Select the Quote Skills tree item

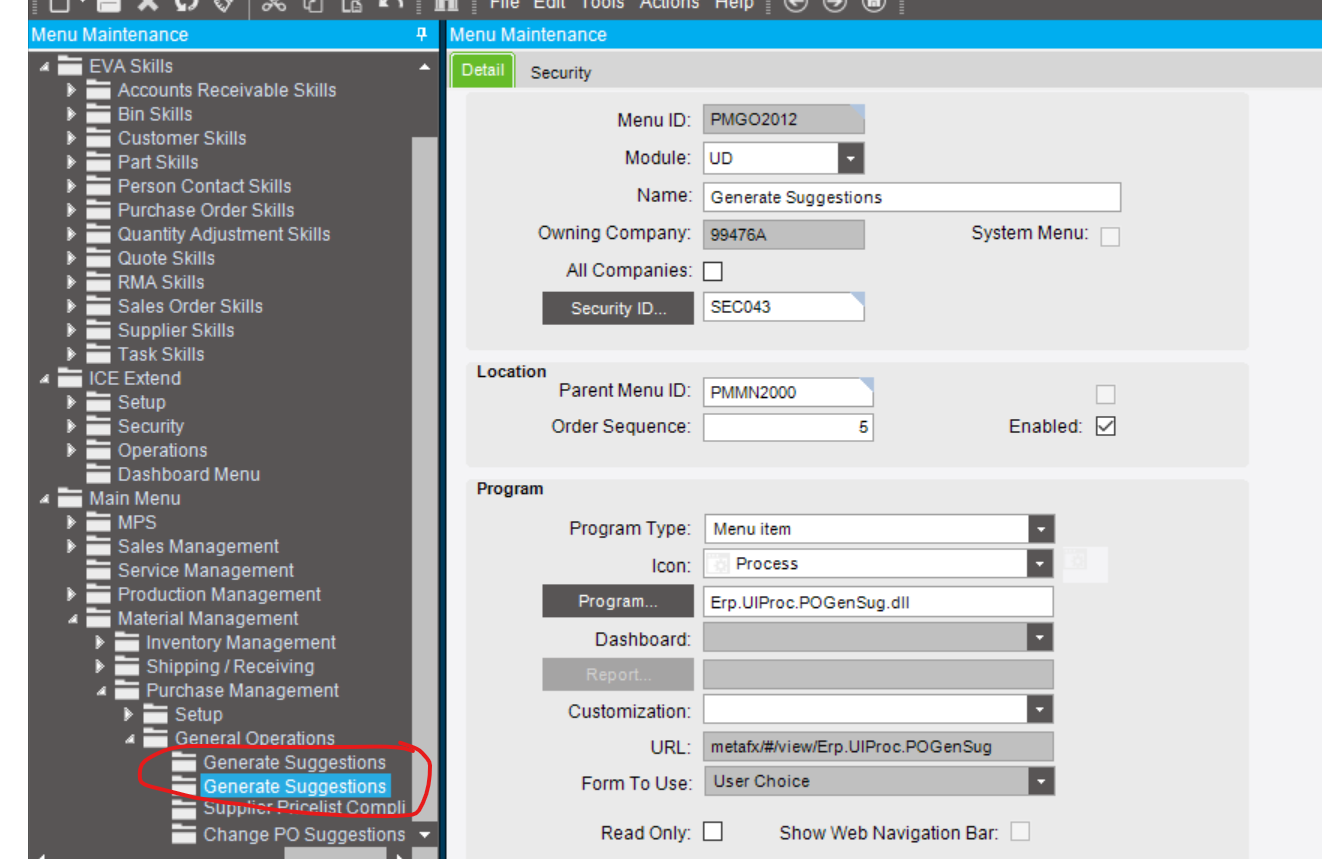[166, 258]
